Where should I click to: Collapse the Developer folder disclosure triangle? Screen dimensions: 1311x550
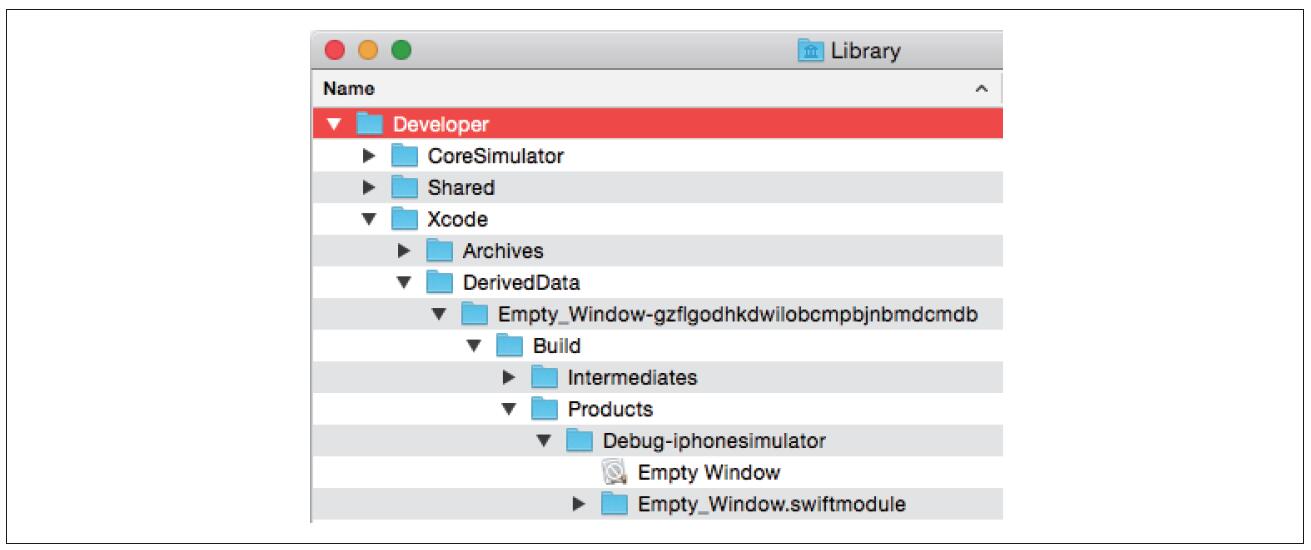[334, 124]
